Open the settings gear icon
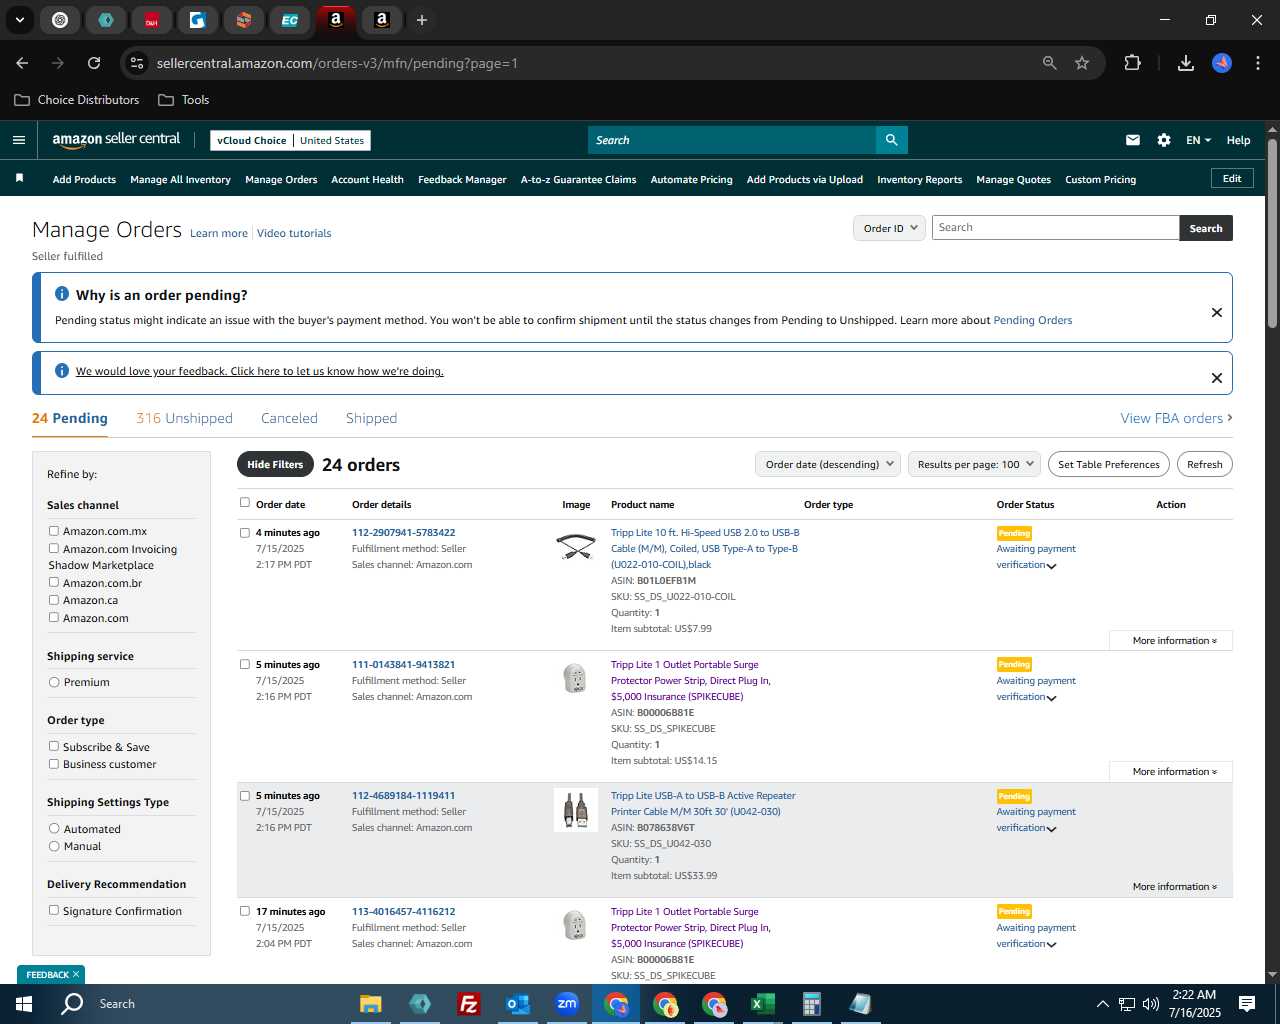Image resolution: width=1280 pixels, height=1024 pixels. coord(1164,140)
